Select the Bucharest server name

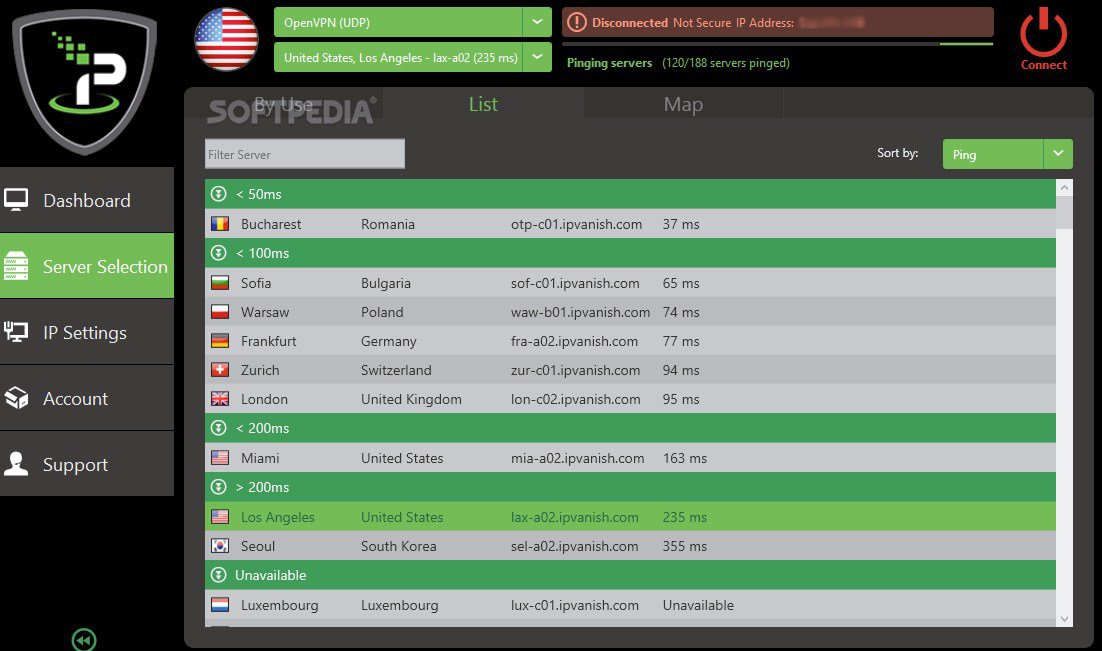tap(271, 224)
